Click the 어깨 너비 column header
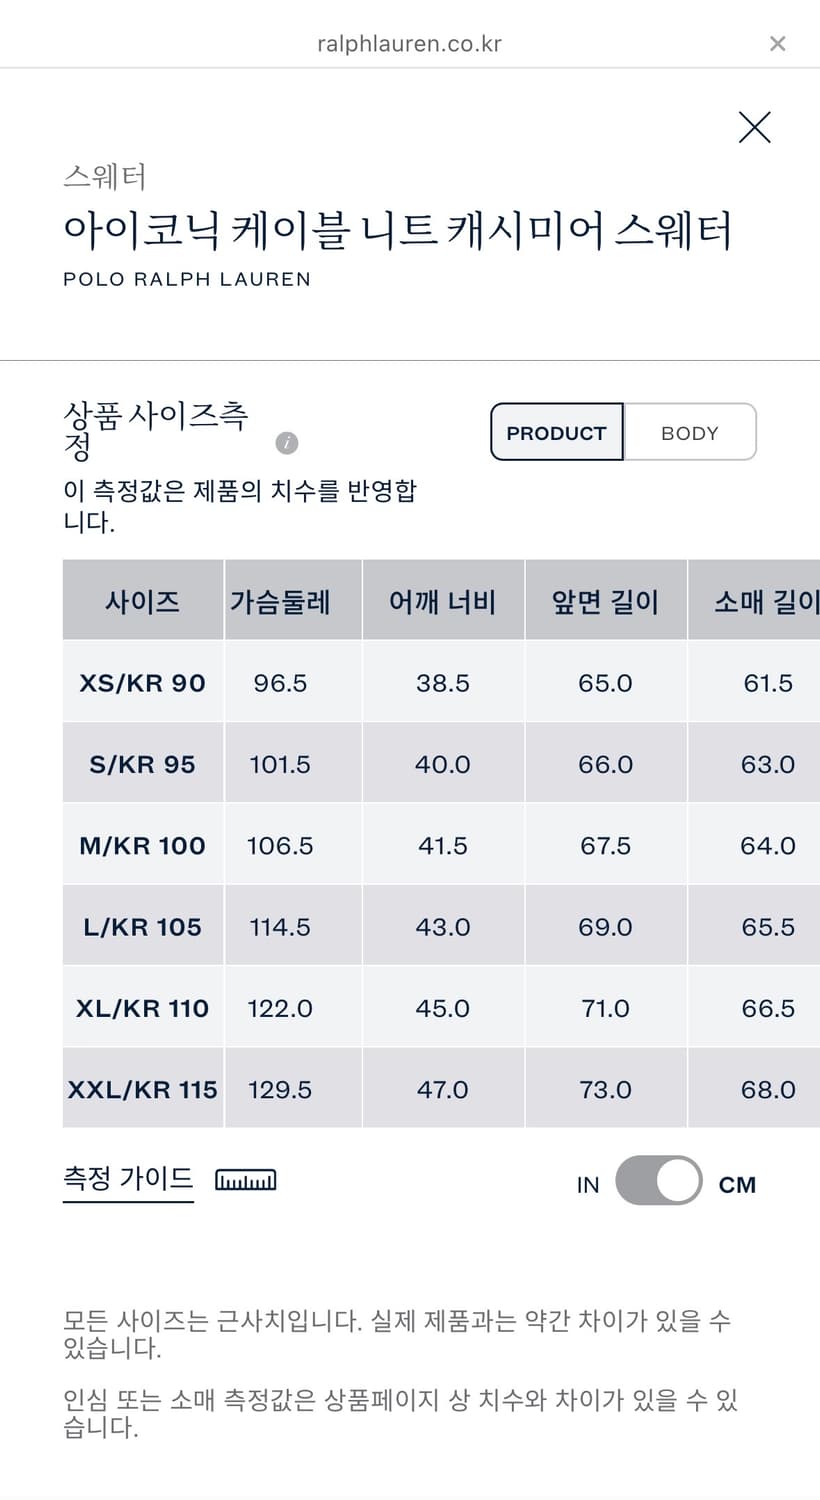The height and width of the screenshot is (1500, 820). [443, 599]
